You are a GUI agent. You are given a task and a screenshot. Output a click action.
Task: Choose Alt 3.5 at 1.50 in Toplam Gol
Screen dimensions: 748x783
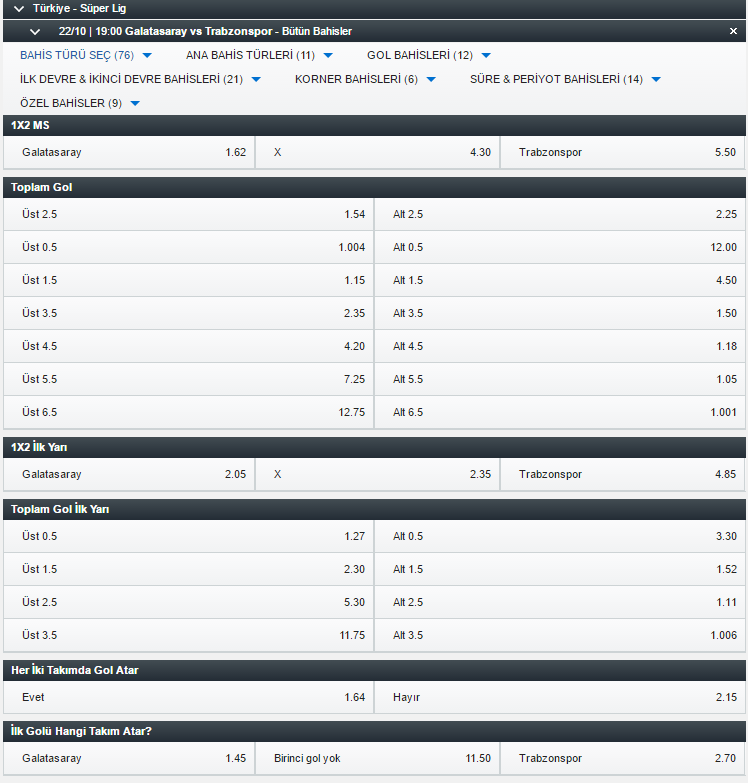560,313
